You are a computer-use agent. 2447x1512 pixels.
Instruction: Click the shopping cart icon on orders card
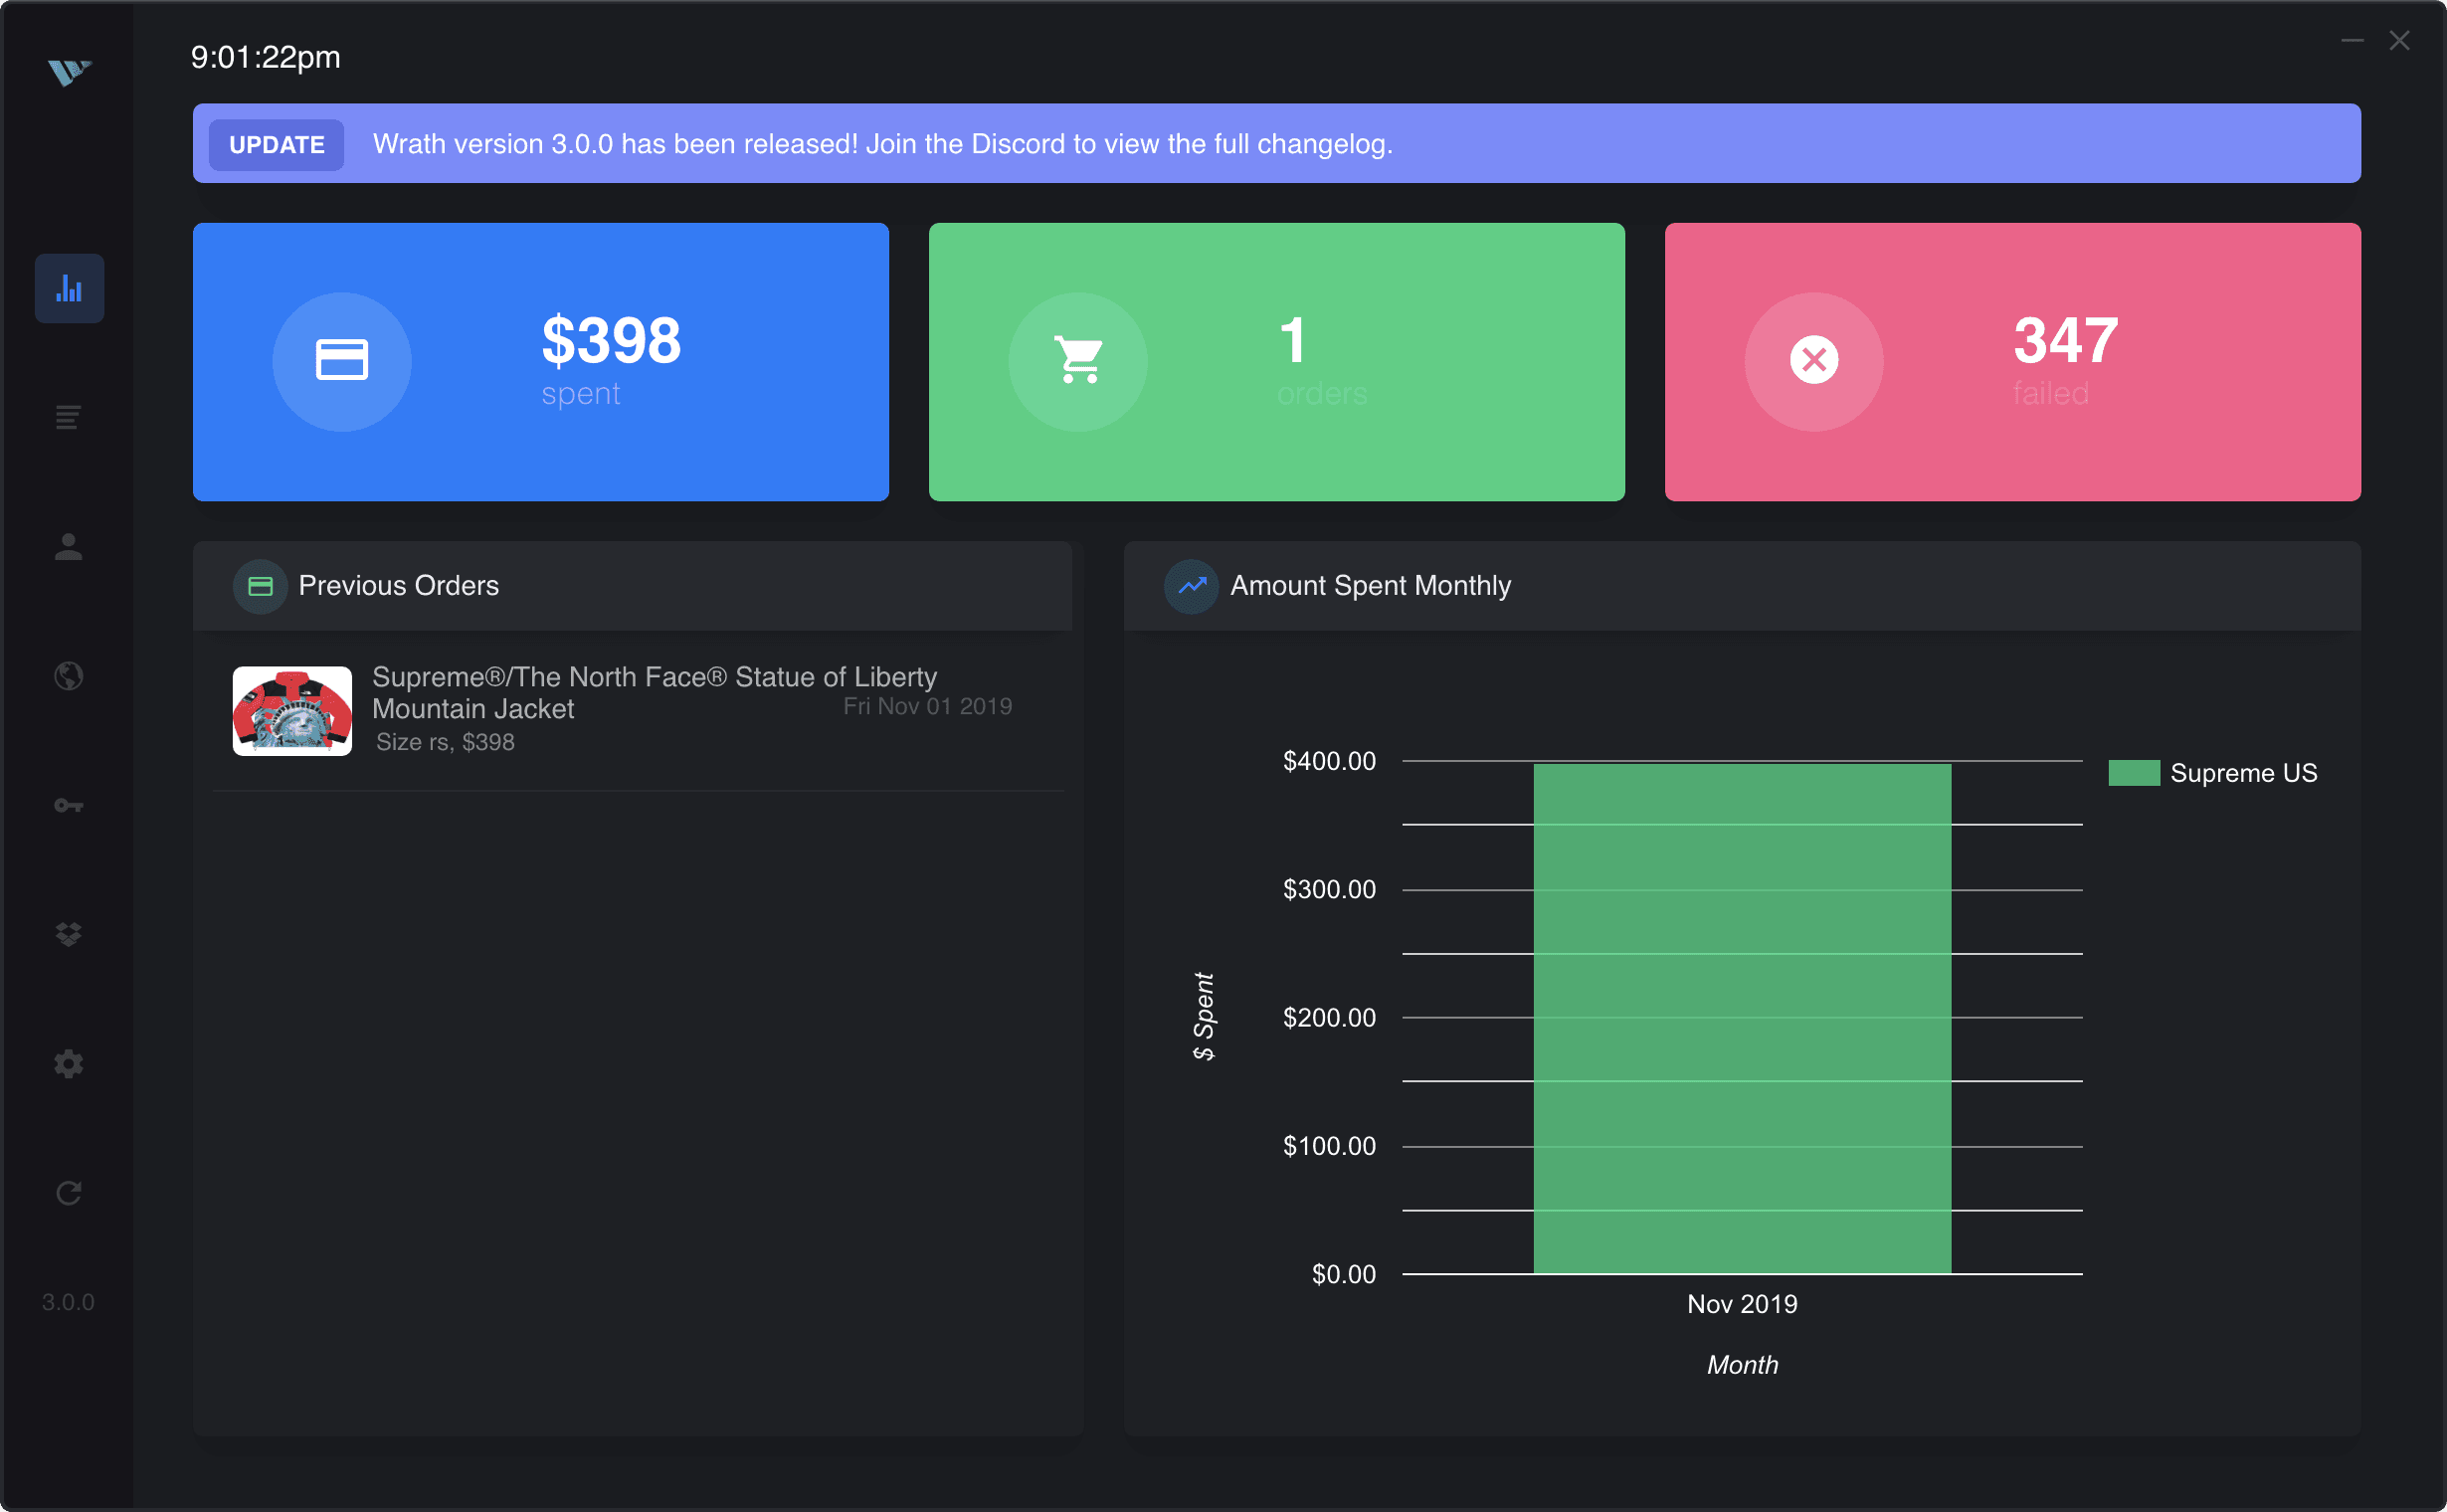coord(1078,362)
